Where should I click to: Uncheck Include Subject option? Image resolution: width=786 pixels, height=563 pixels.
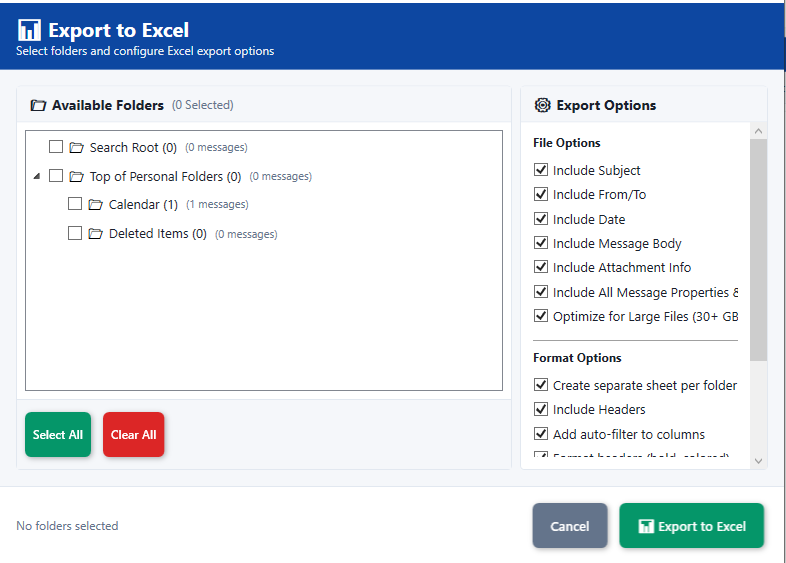click(x=541, y=170)
